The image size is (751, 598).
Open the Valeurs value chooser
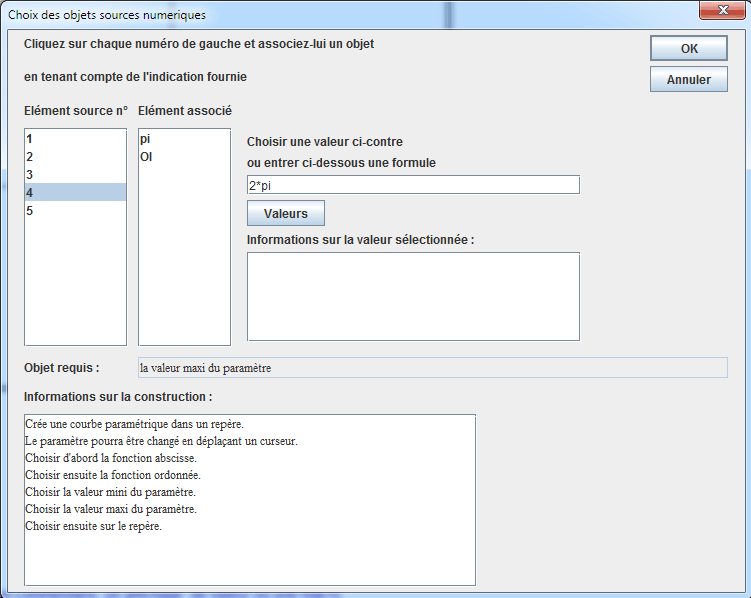(285, 214)
